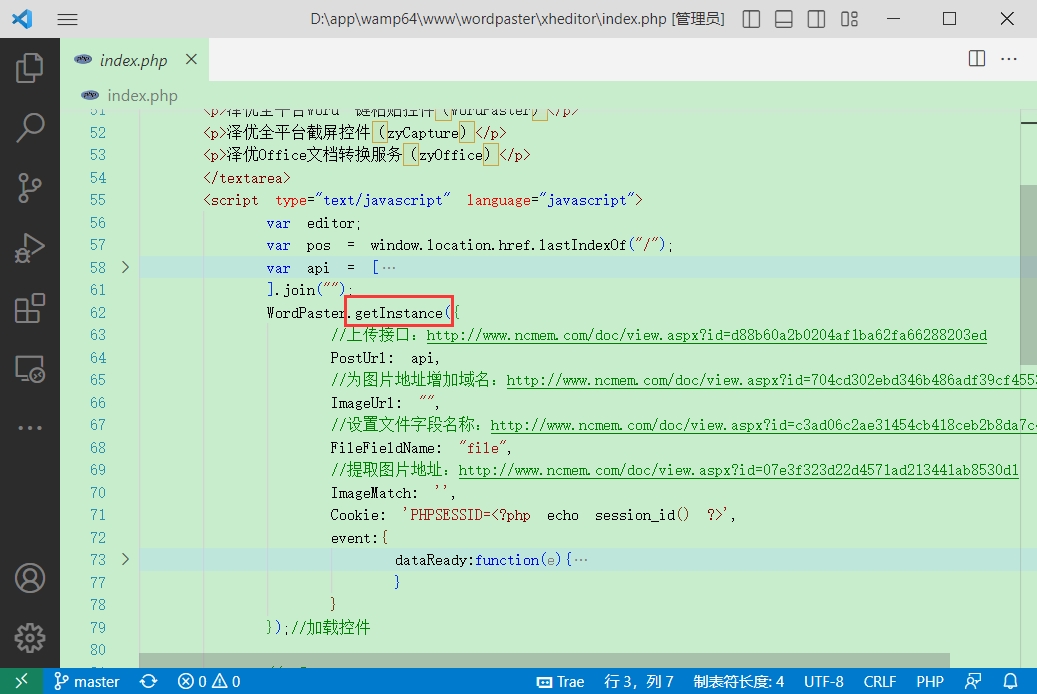Open the Remote Explorer view
This screenshot has height=694, width=1037.
coord(30,368)
